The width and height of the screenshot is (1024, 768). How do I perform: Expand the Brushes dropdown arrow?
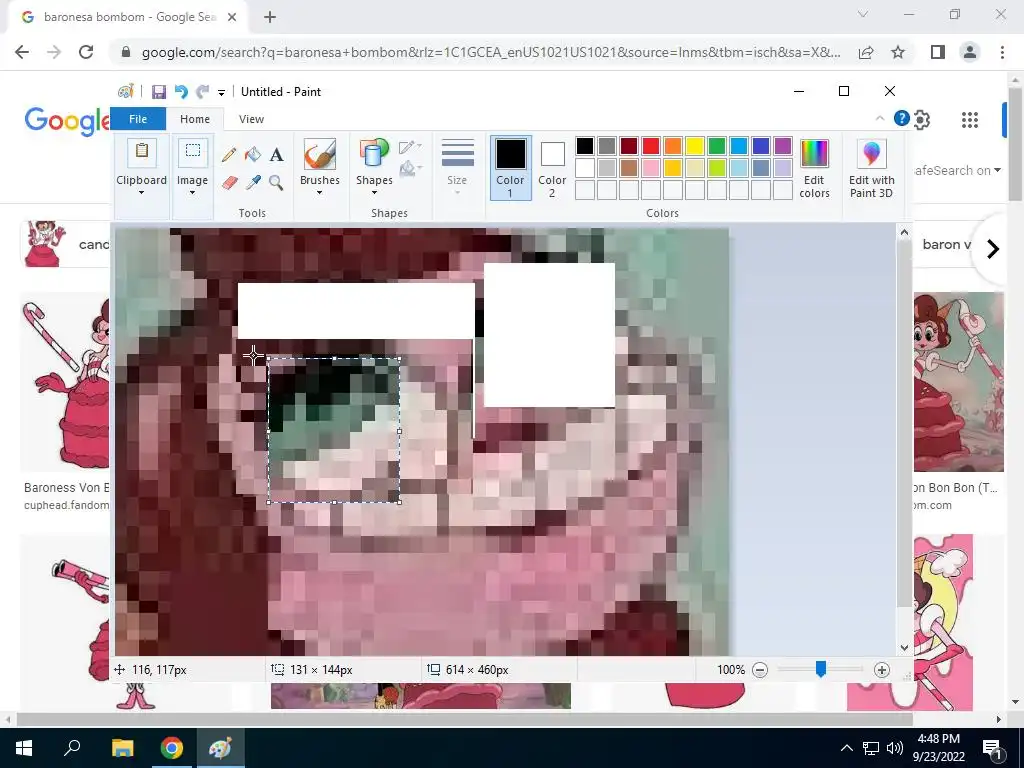pyautogui.click(x=319, y=193)
